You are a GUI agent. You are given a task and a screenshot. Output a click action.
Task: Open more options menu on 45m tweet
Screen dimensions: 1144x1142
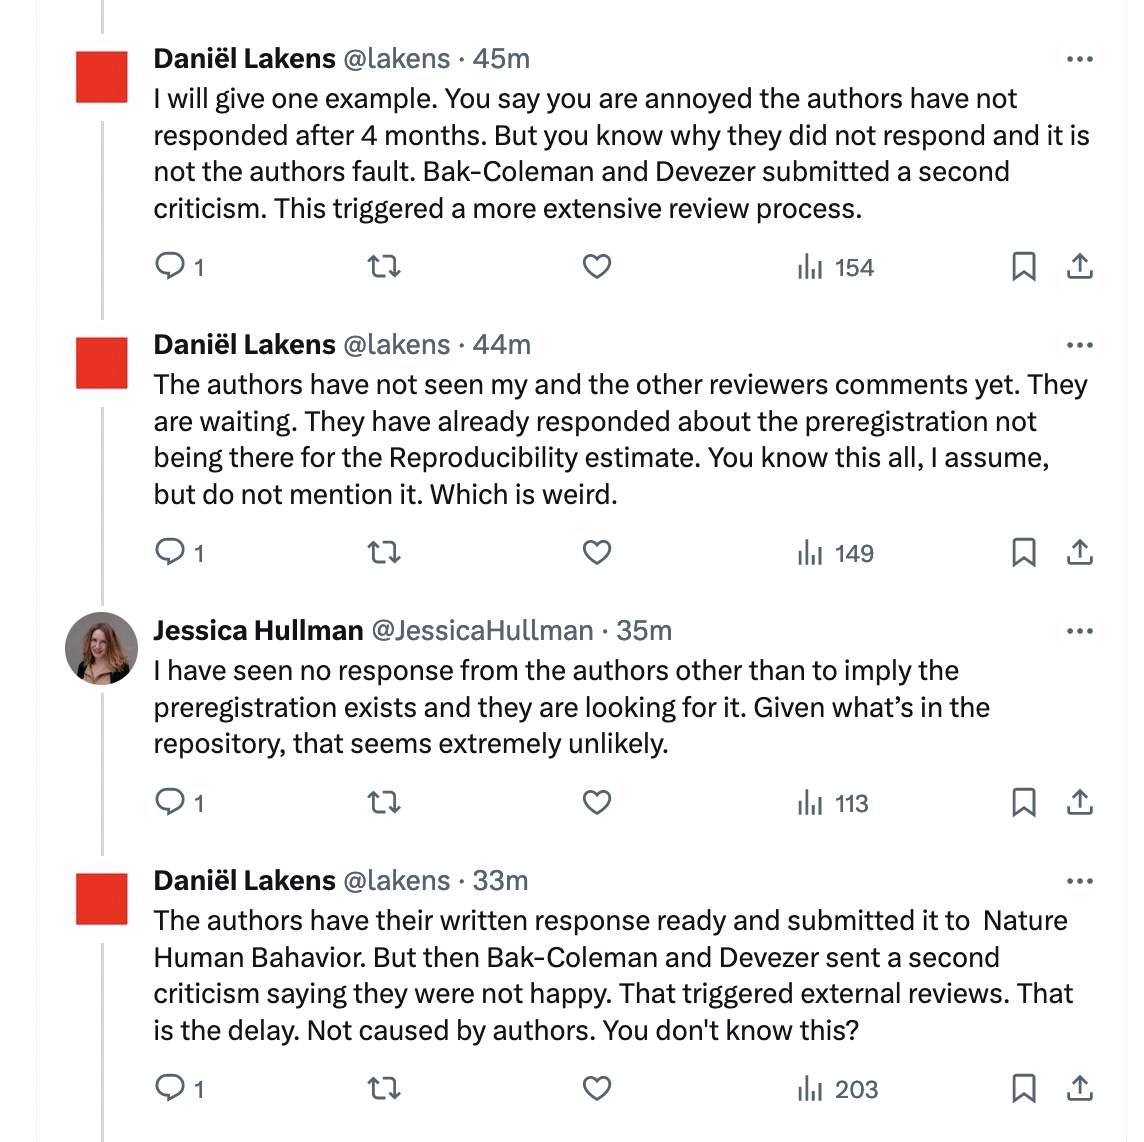click(x=1080, y=59)
